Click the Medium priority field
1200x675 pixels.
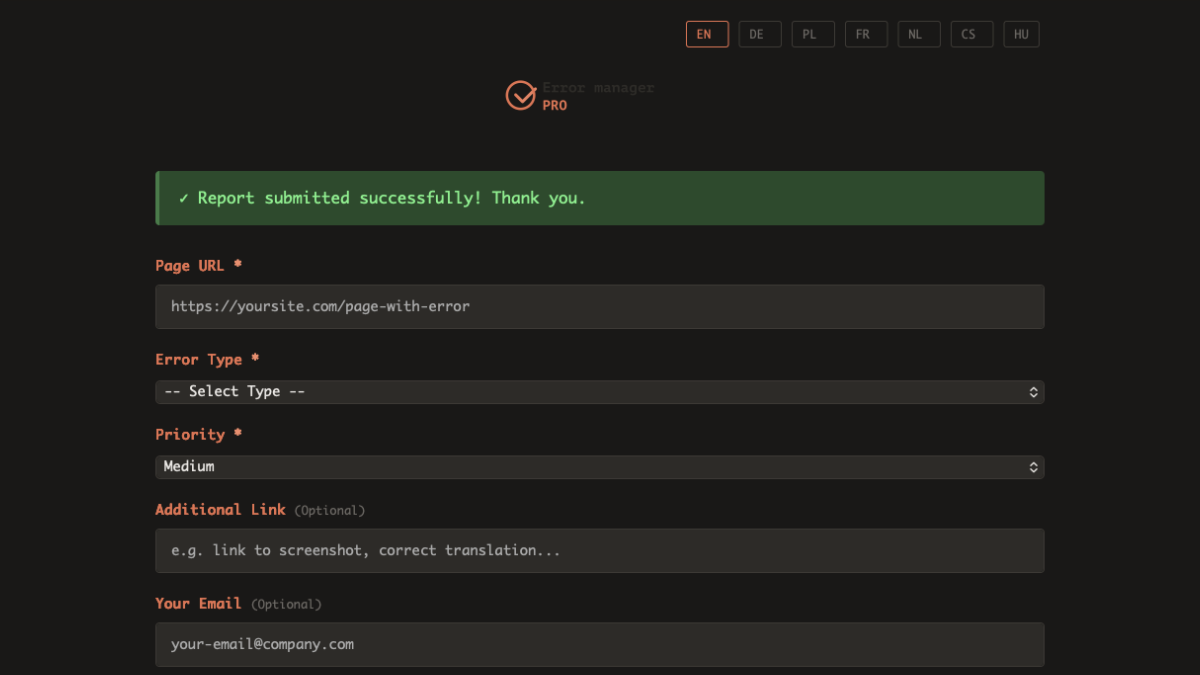coord(600,466)
